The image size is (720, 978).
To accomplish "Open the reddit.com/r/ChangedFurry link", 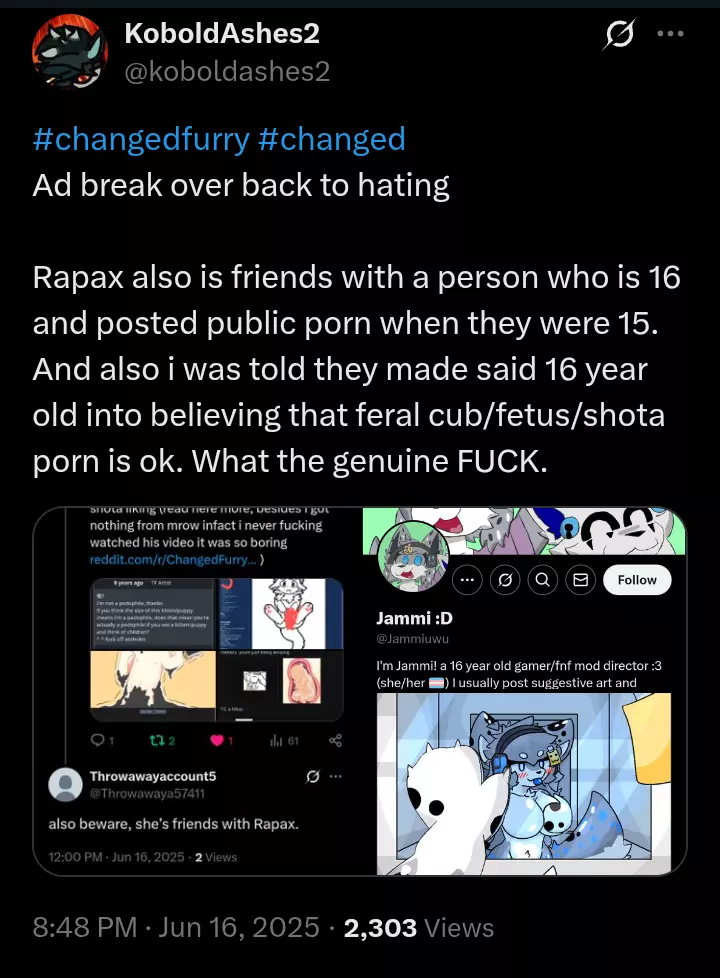I will click(173, 559).
